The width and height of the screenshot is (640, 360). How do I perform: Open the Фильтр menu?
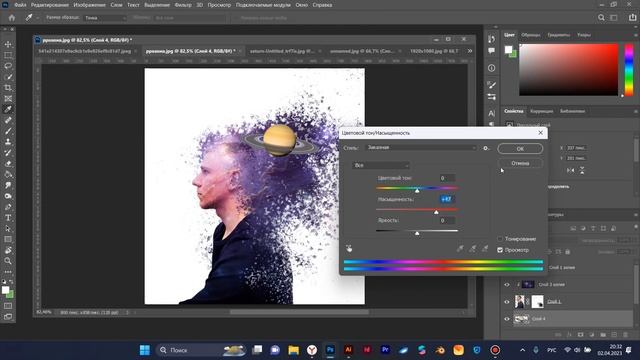183,5
